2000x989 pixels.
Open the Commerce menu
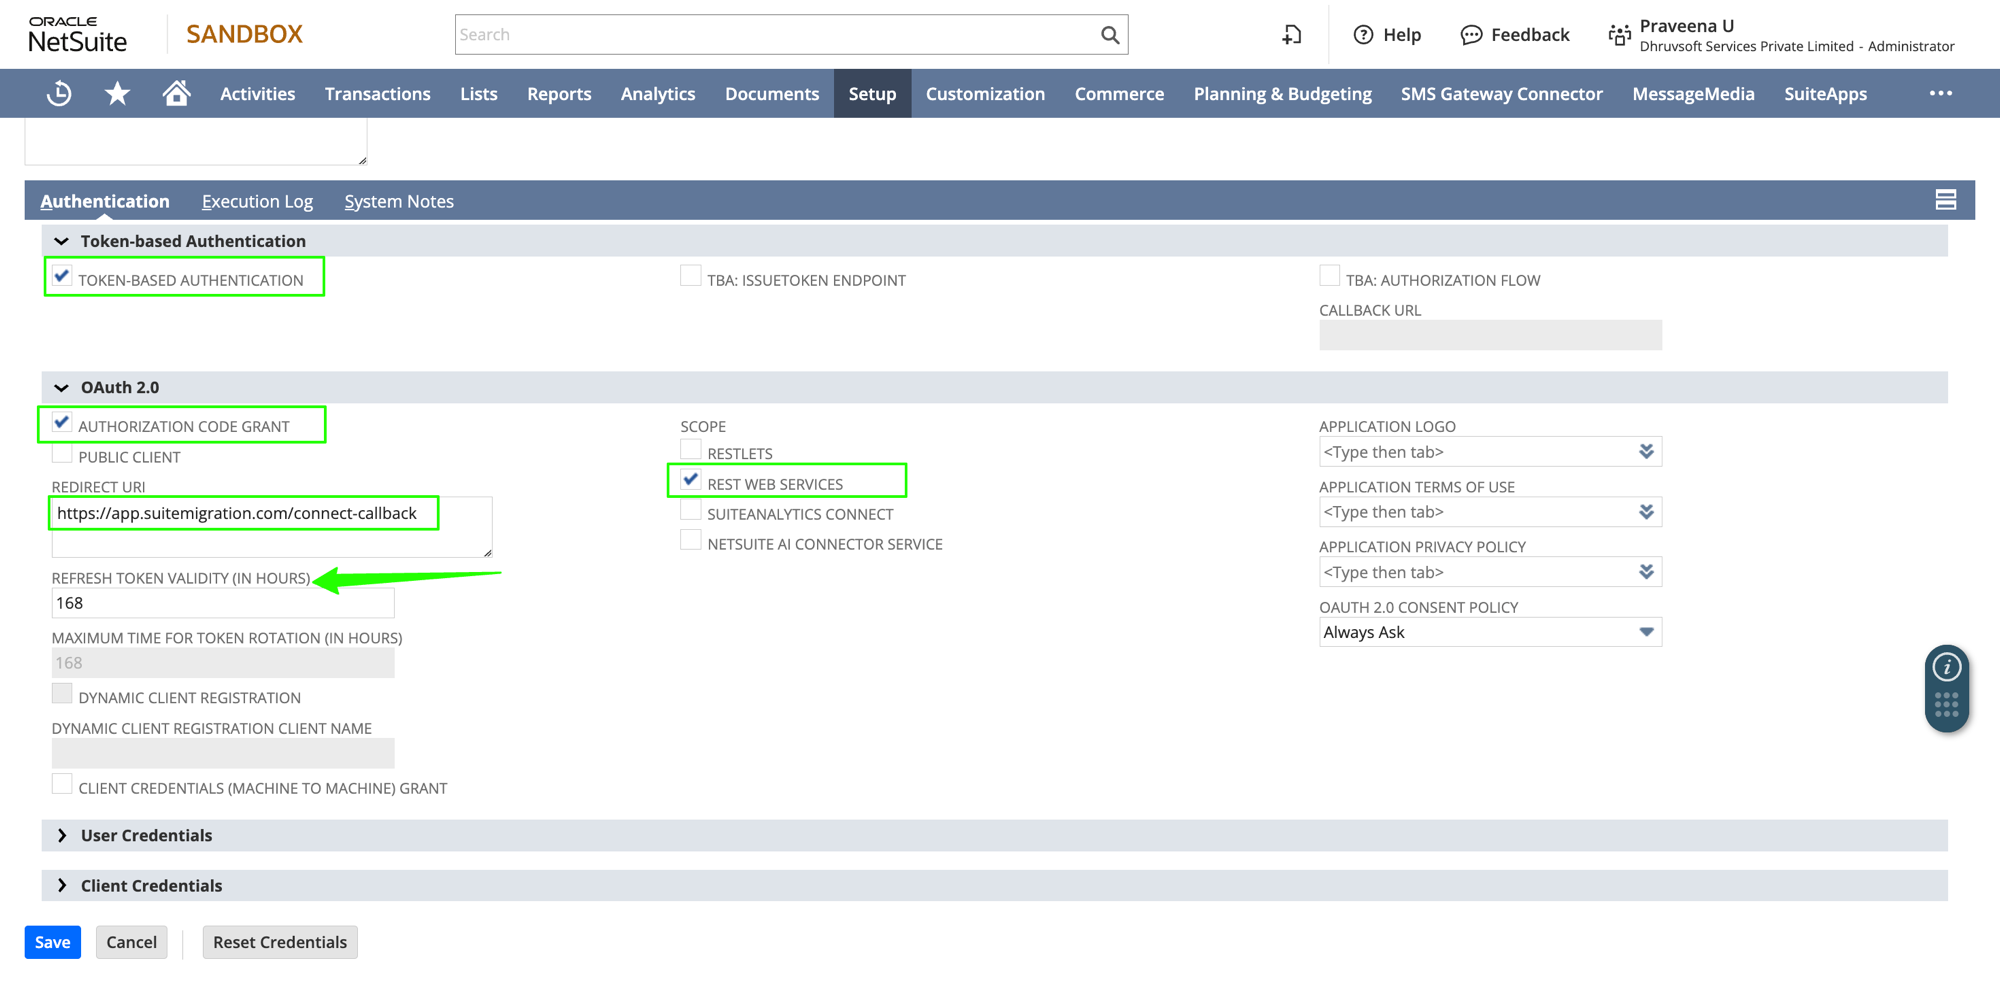1119,94
